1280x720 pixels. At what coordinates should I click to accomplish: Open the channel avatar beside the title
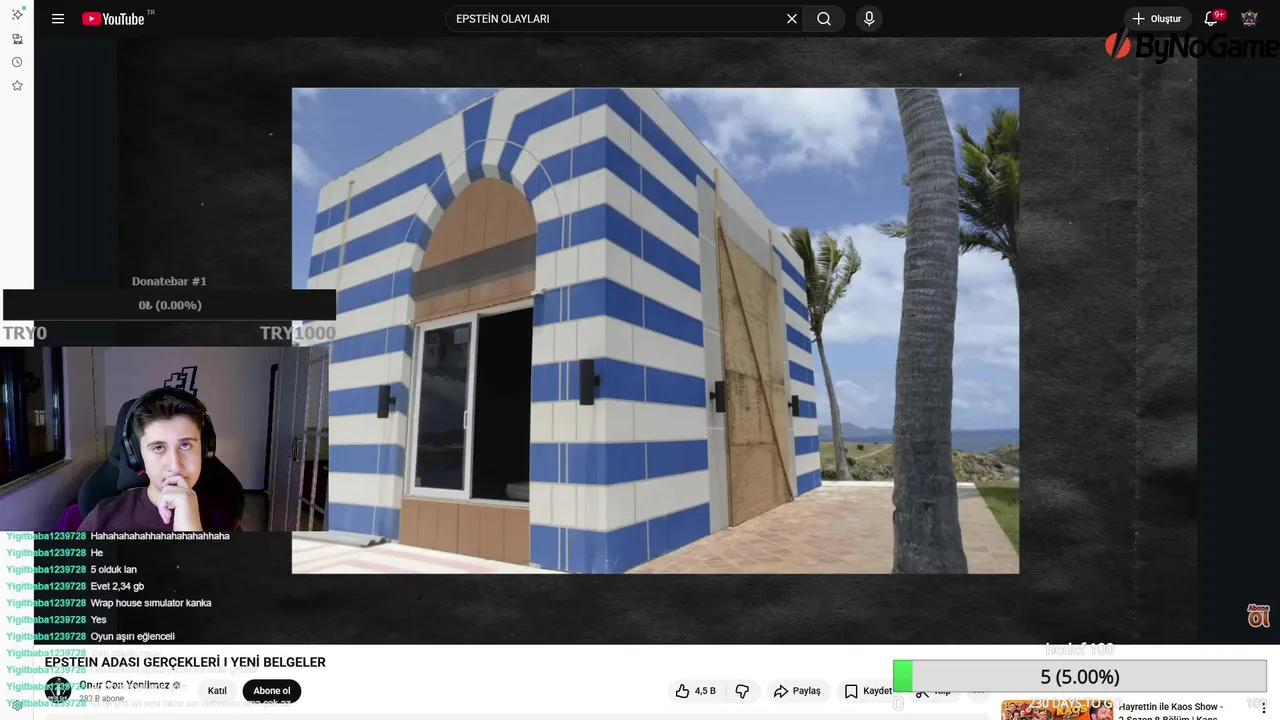(58, 690)
